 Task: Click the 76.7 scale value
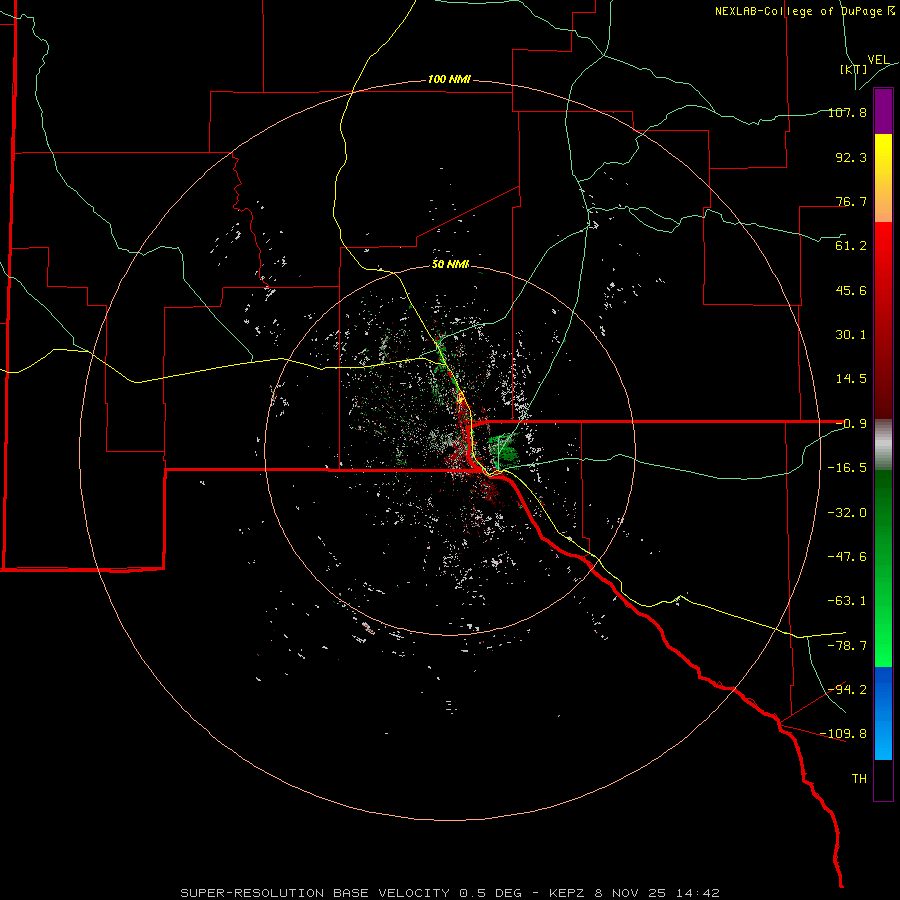pos(851,201)
